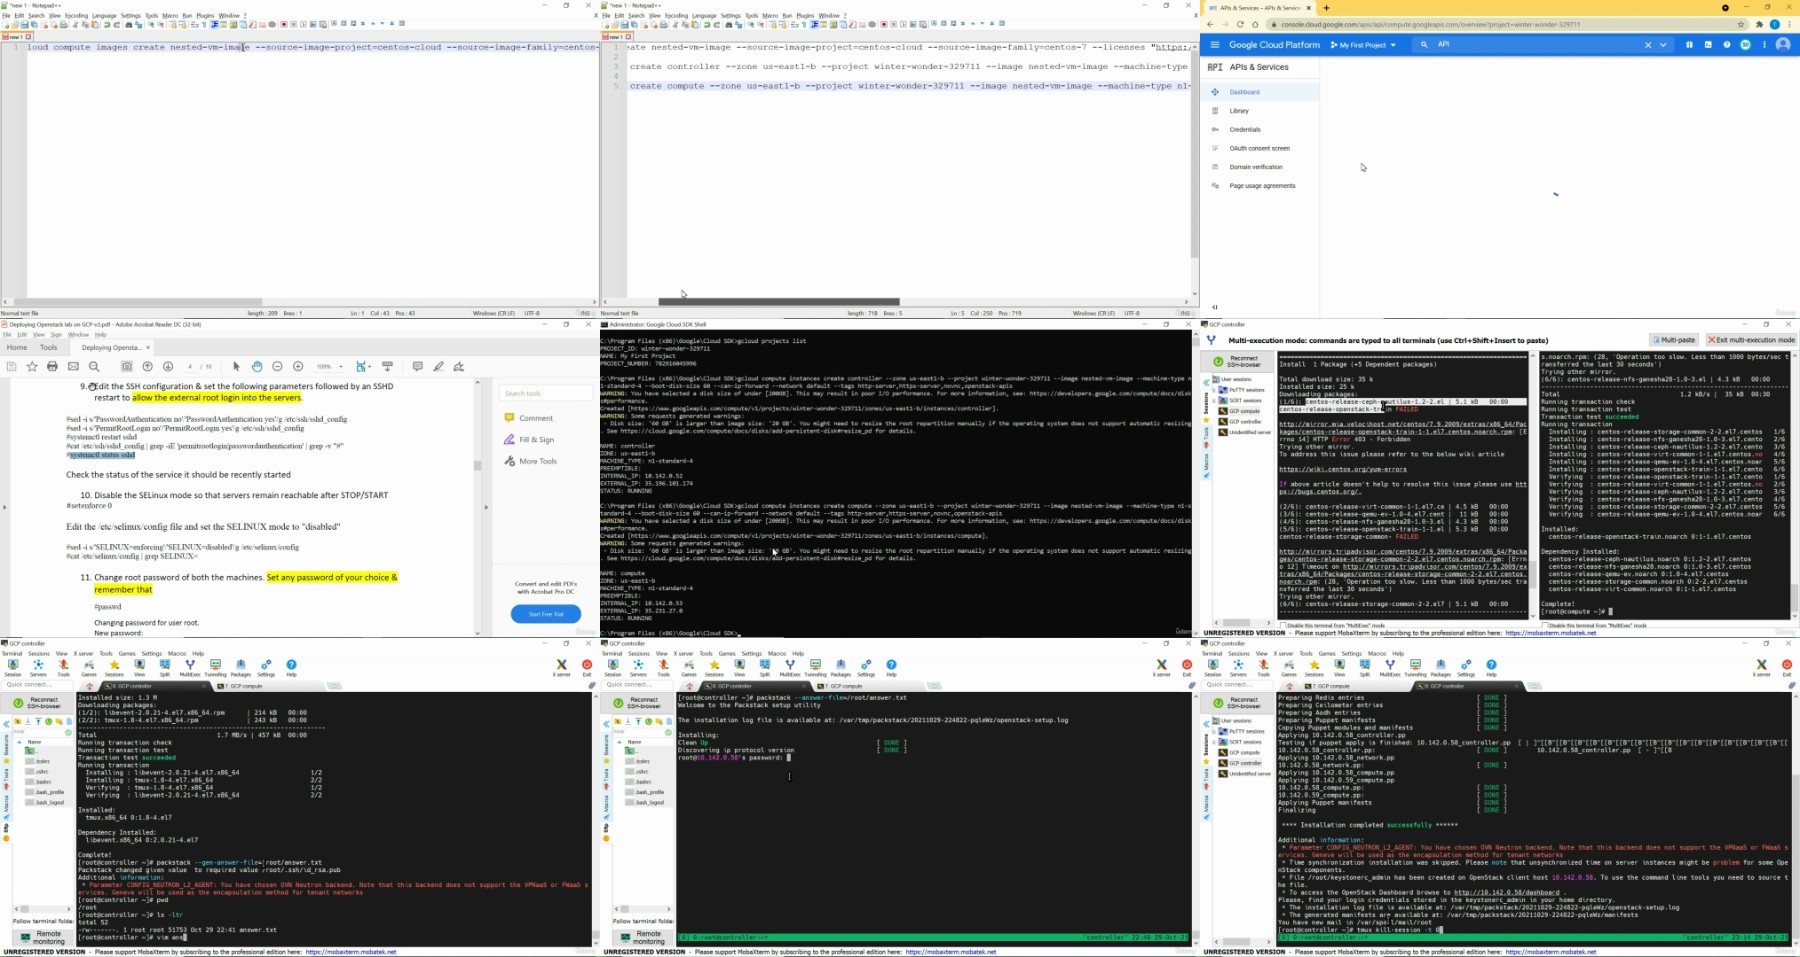Click the print icon in Acrobat Reader

click(x=52, y=367)
